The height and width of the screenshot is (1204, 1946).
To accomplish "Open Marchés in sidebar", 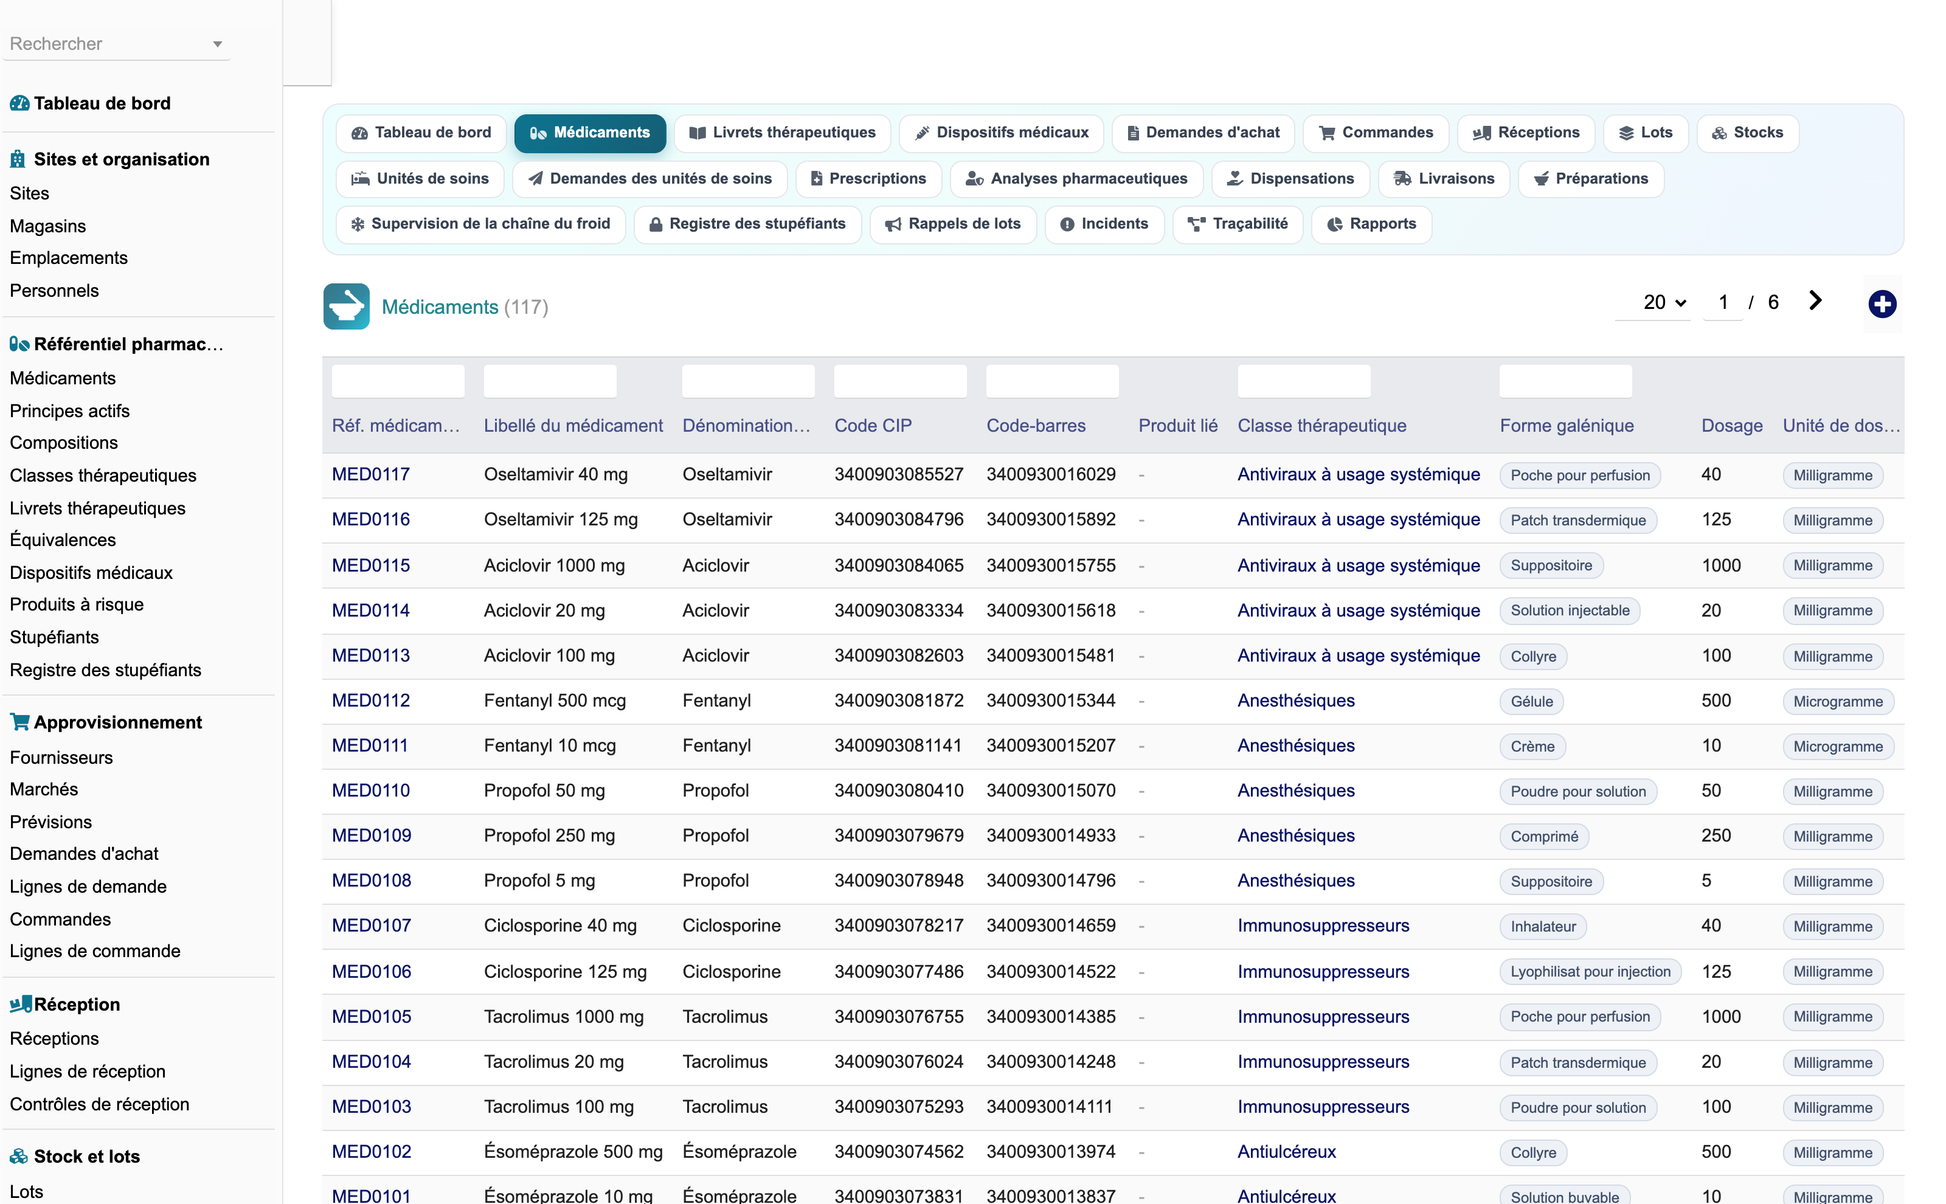I will pyautogui.click(x=44, y=789).
